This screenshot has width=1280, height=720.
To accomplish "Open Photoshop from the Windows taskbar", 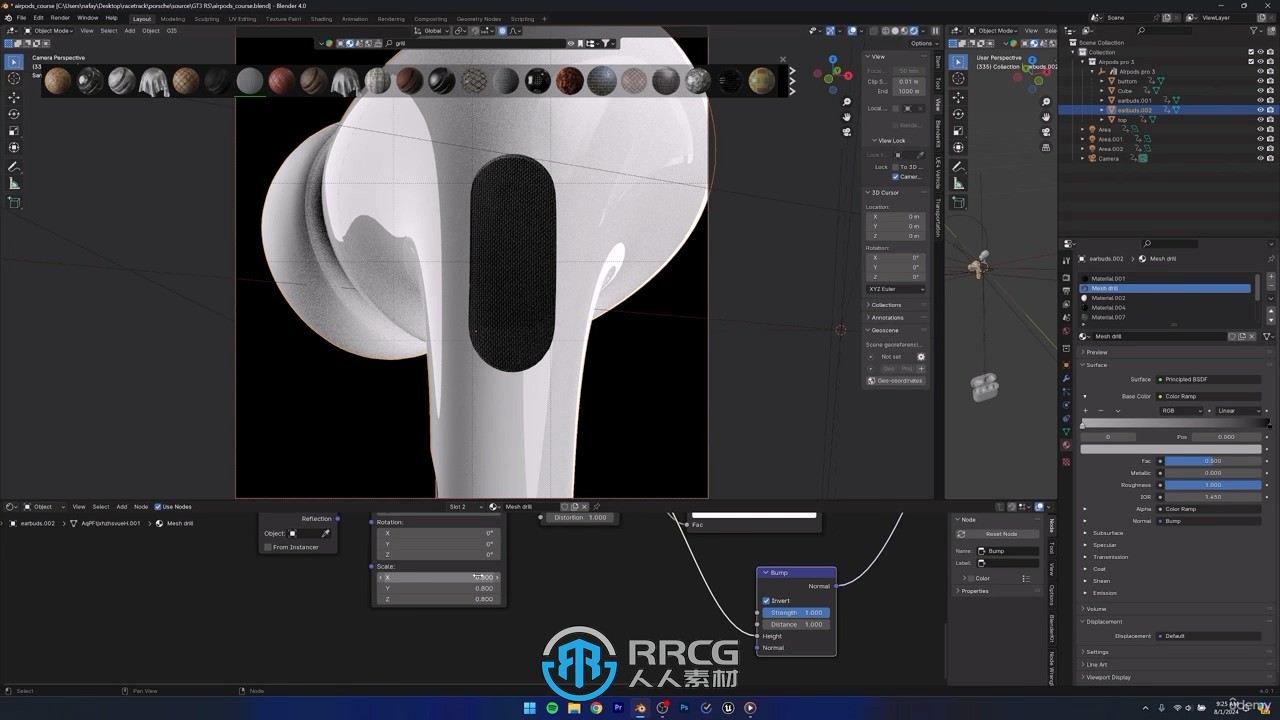I will [684, 708].
